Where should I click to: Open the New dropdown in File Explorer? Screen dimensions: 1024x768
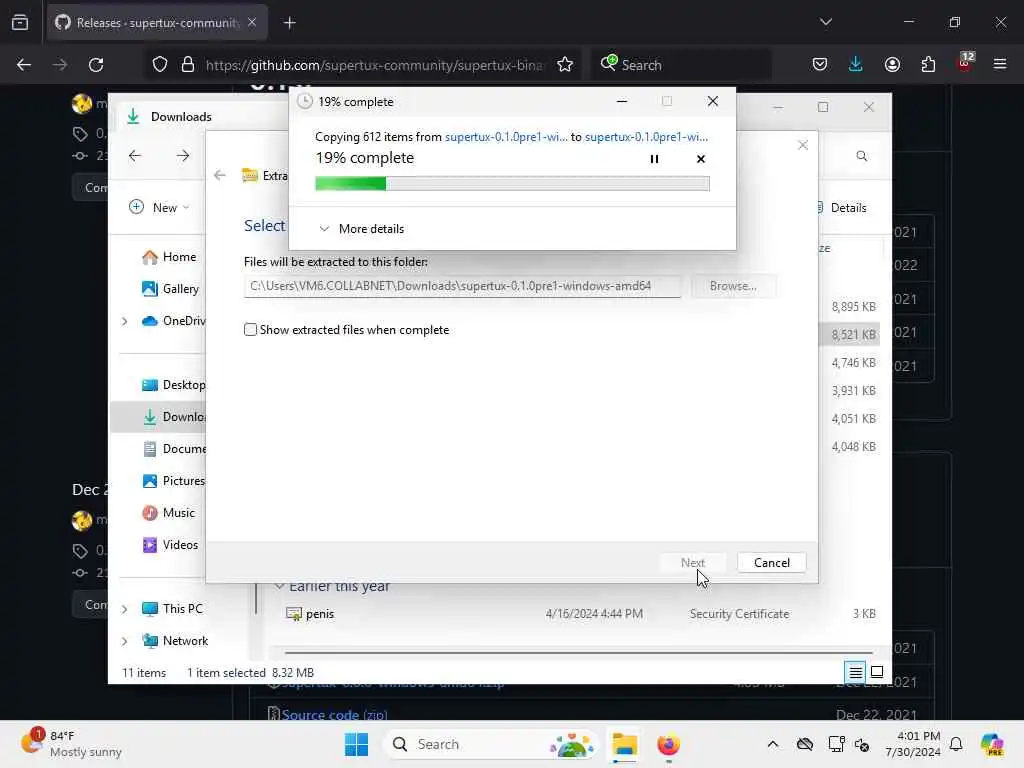coord(159,207)
